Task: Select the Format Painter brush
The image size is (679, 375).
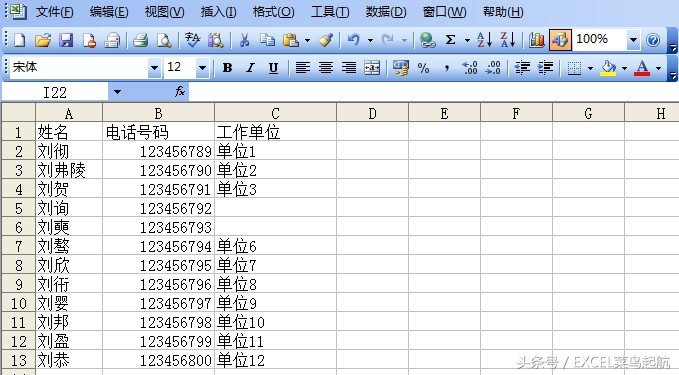Action: (325, 41)
